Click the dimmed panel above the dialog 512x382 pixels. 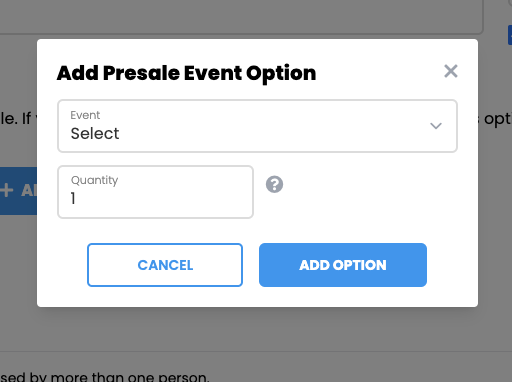(x=240, y=16)
